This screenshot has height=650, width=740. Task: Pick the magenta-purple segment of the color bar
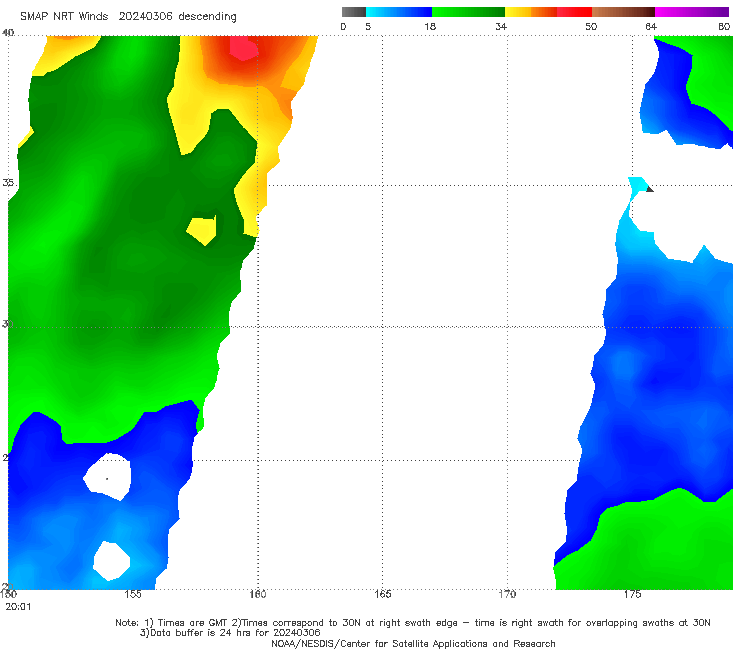point(692,12)
